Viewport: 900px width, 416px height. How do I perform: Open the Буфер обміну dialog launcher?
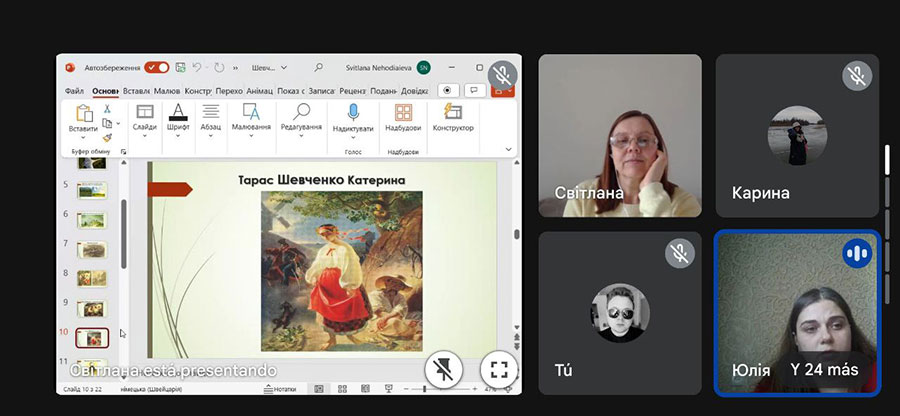(123, 151)
